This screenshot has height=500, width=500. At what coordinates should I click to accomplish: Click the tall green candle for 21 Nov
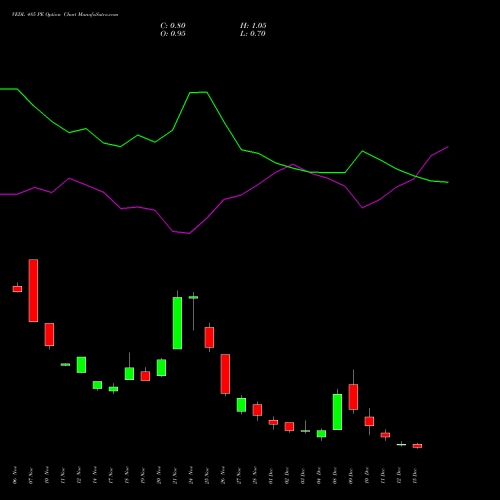click(x=177, y=323)
